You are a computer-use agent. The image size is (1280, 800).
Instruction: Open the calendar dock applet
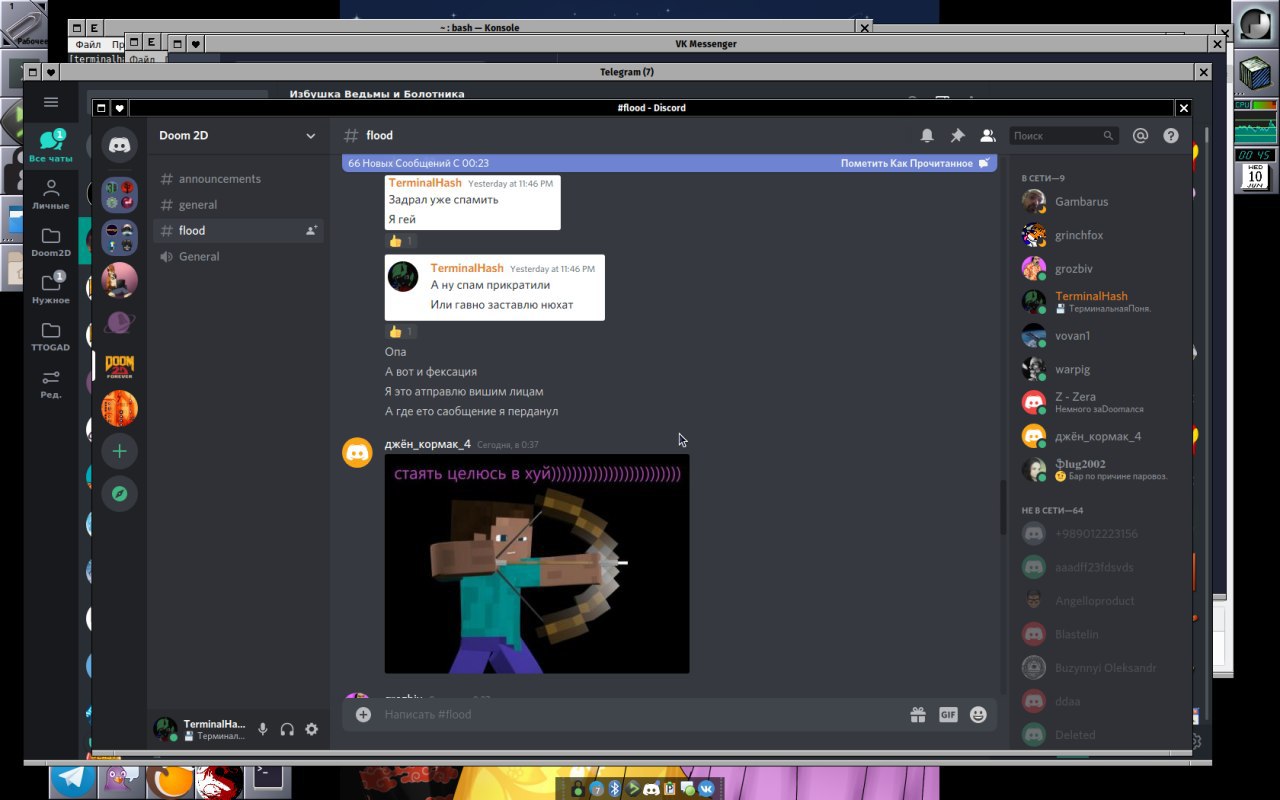pyautogui.click(x=1255, y=177)
